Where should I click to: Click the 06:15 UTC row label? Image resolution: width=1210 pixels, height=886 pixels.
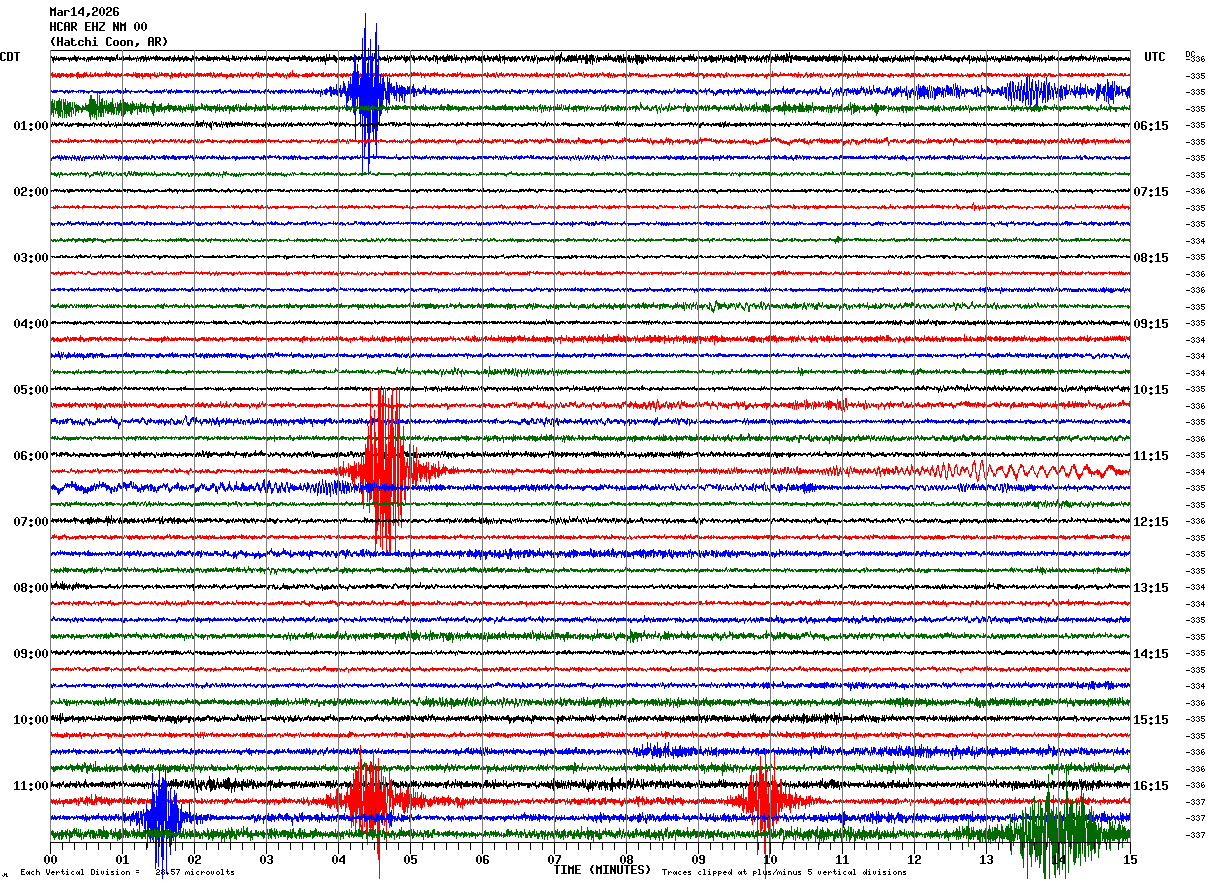click(x=1151, y=126)
